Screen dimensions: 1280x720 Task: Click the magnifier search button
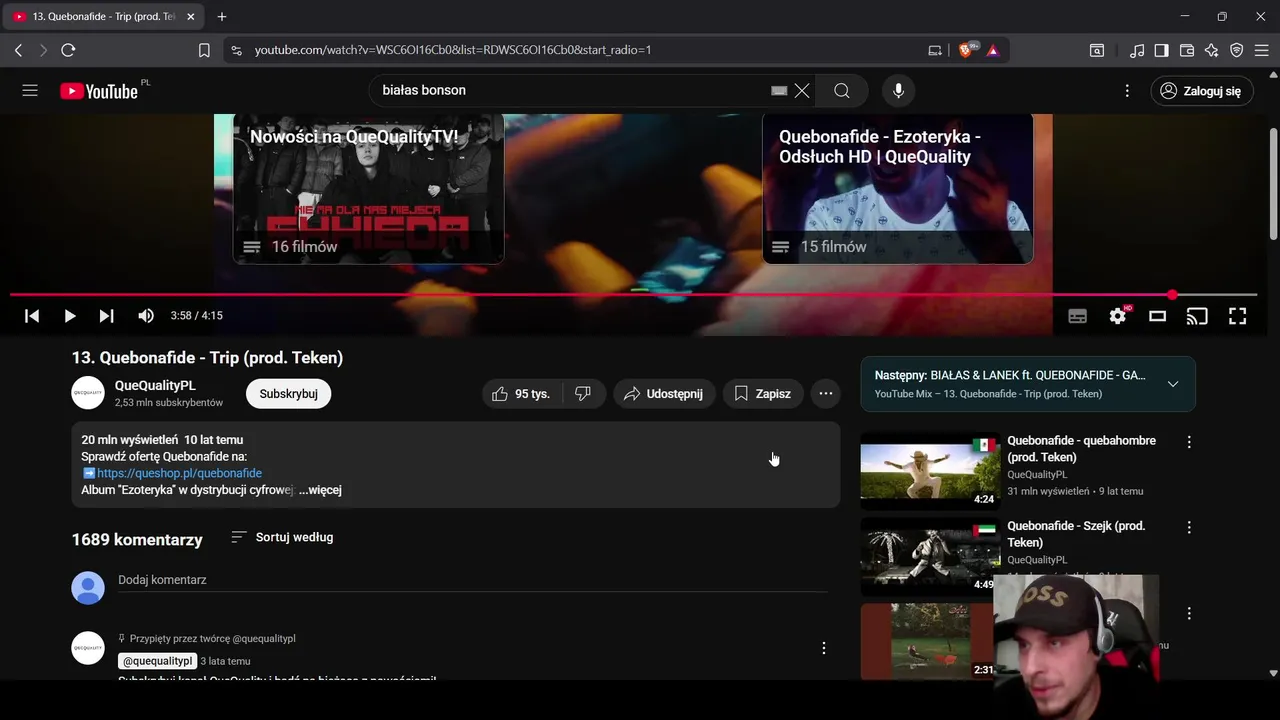[842, 91]
